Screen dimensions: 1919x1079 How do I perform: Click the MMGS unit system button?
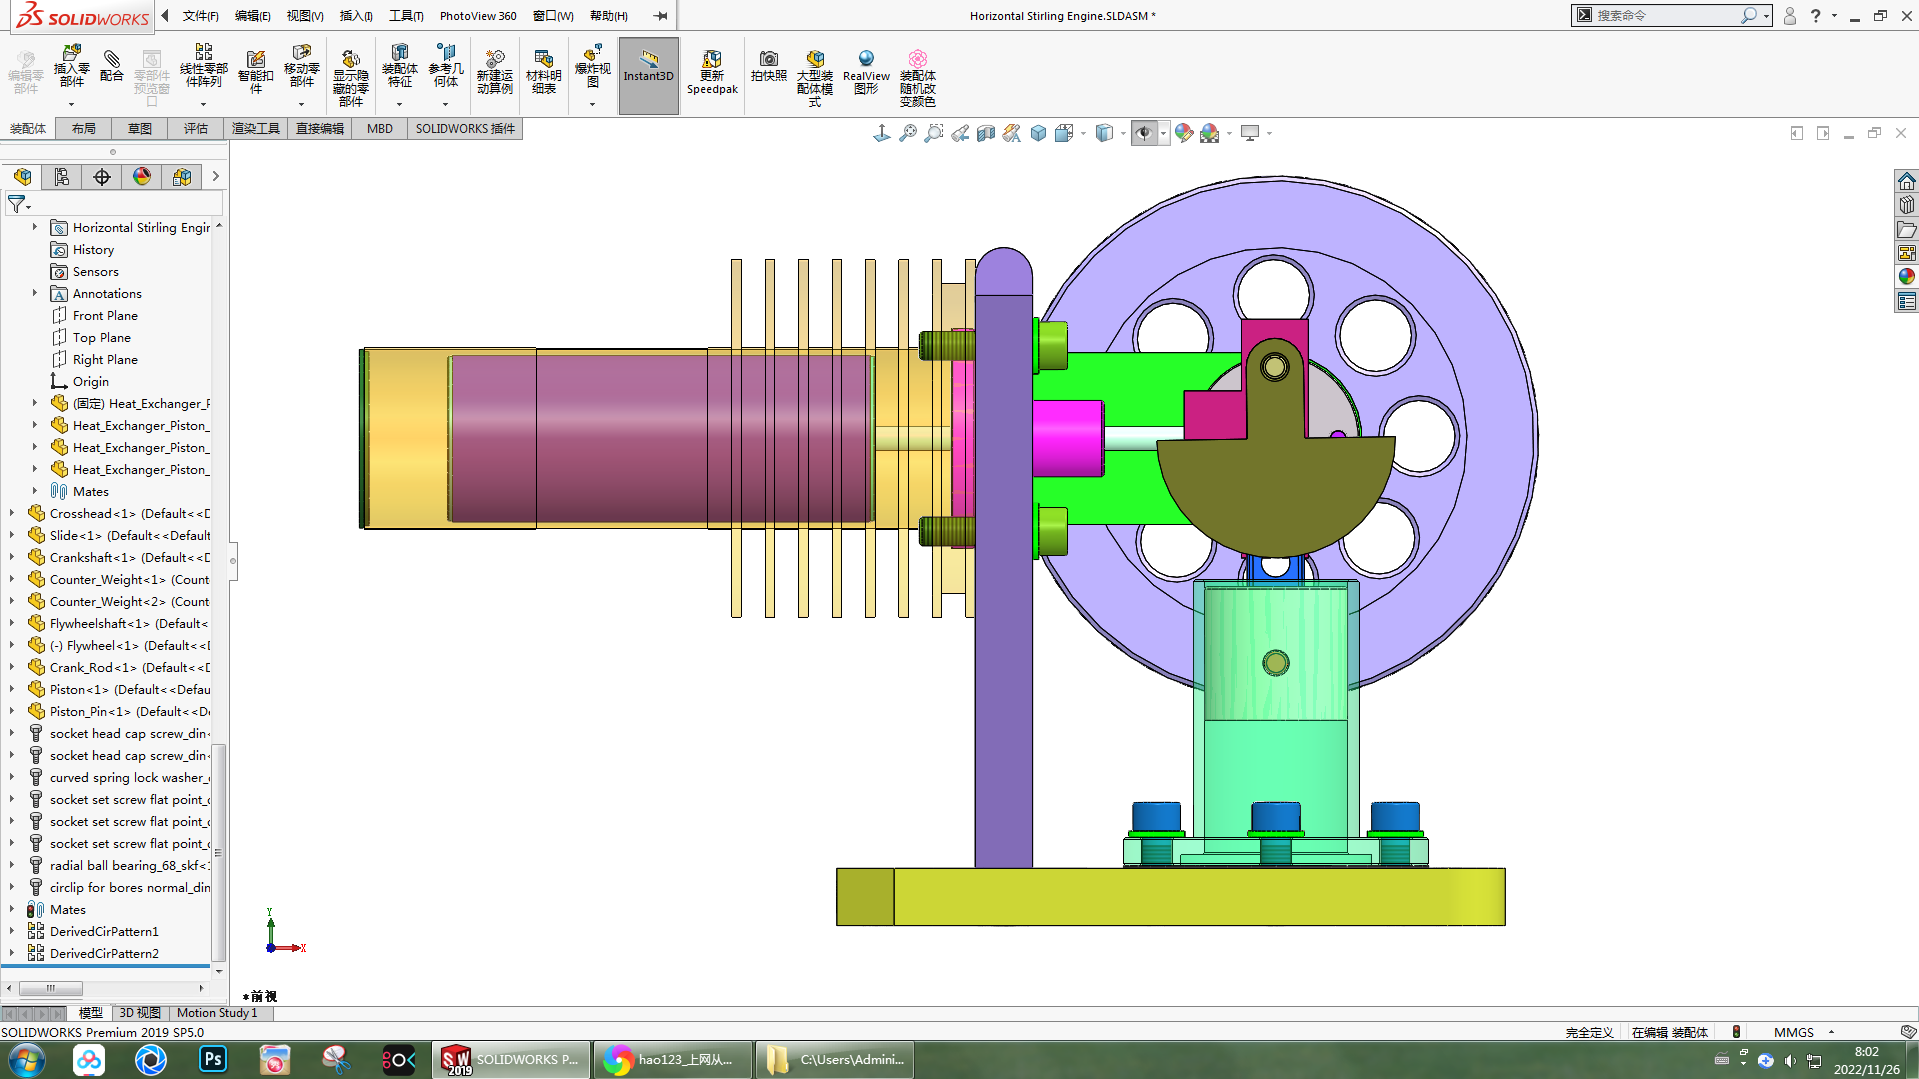point(1794,1033)
